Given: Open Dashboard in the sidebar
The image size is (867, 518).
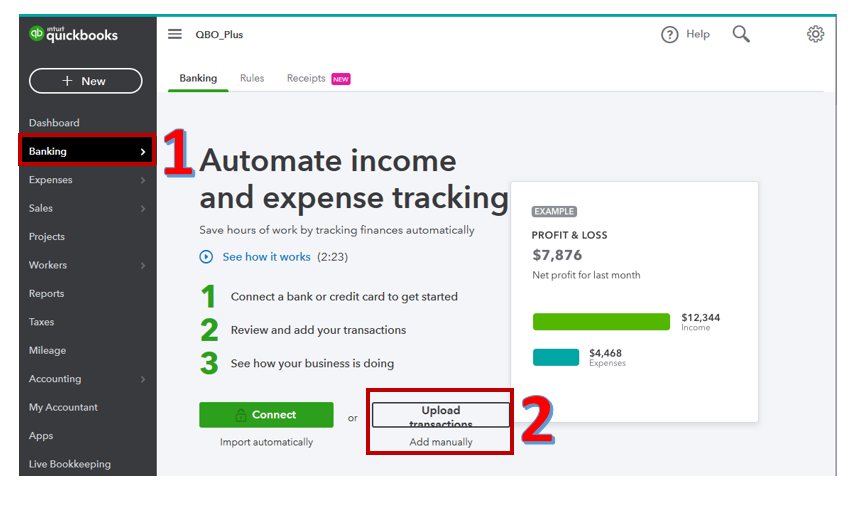Looking at the screenshot, I should 54,123.
